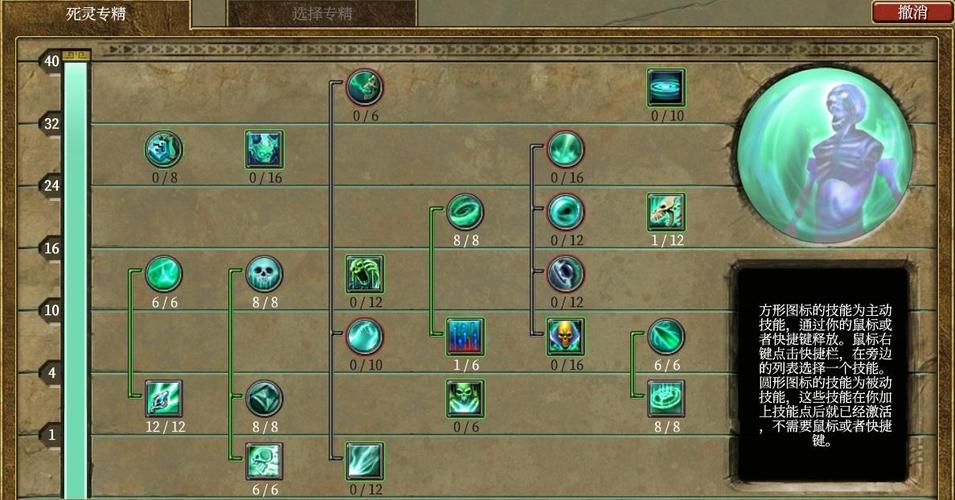Click the bone dragon skull skill 1/12
Image resolution: width=955 pixels, height=500 pixels.
tap(666, 211)
